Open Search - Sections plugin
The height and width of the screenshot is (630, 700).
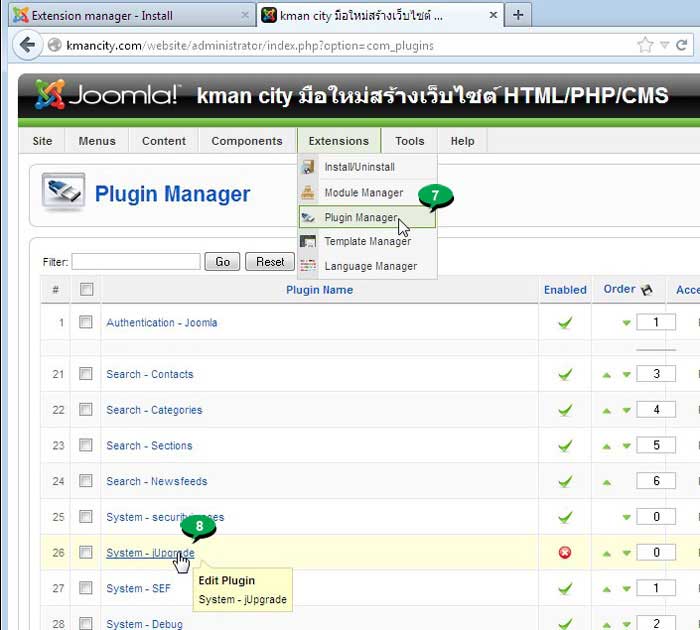click(x=149, y=446)
